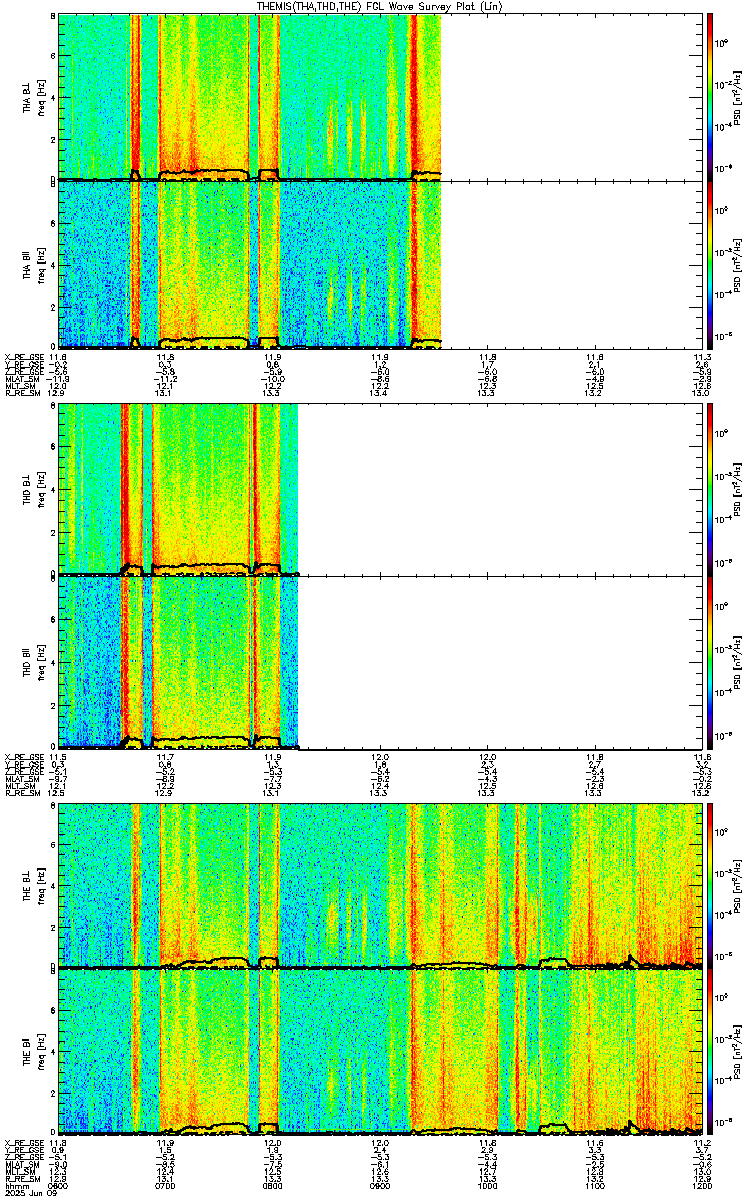Image resolution: width=750 pixels, height=1200 pixels.
Task: Click PSD units label beside the THE B∥ color bar
Action: (x=738, y=1052)
